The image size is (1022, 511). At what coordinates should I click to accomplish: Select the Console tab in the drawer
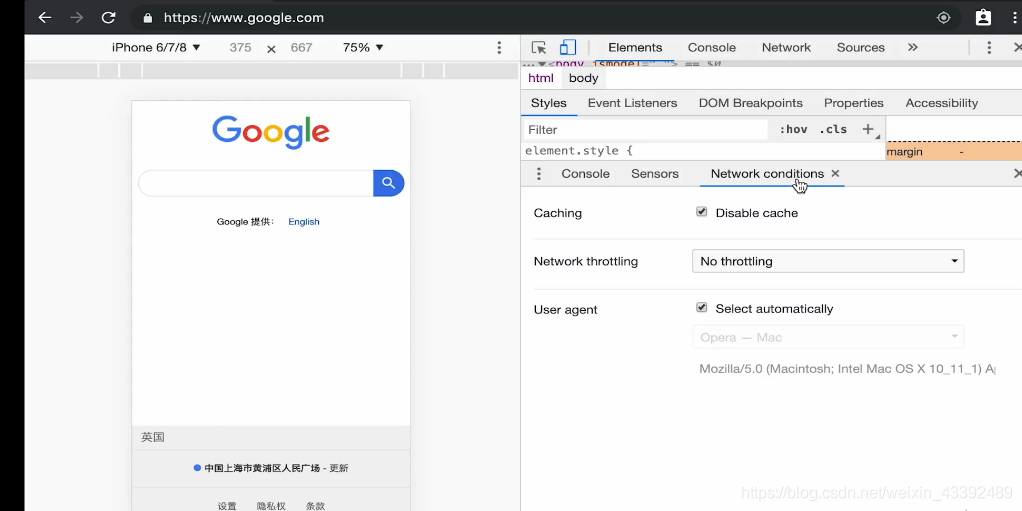click(585, 174)
